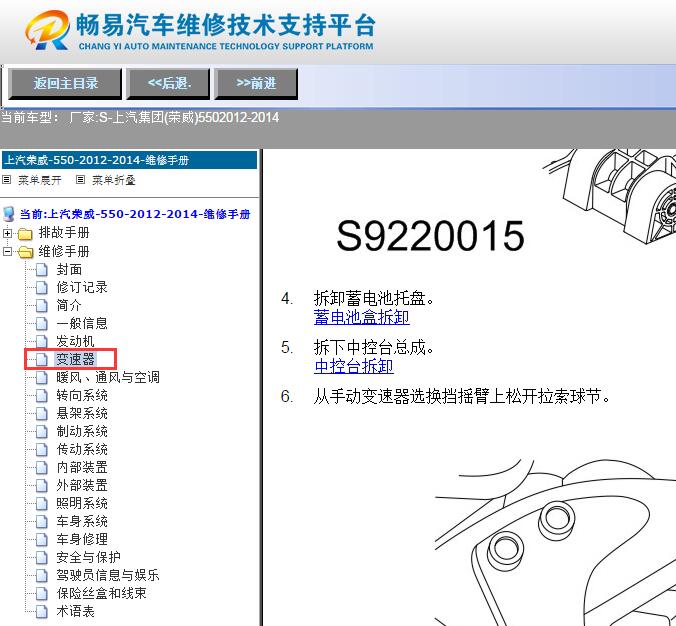Click the page icon next to 变速器
676x626 pixels.
[x=41, y=360]
